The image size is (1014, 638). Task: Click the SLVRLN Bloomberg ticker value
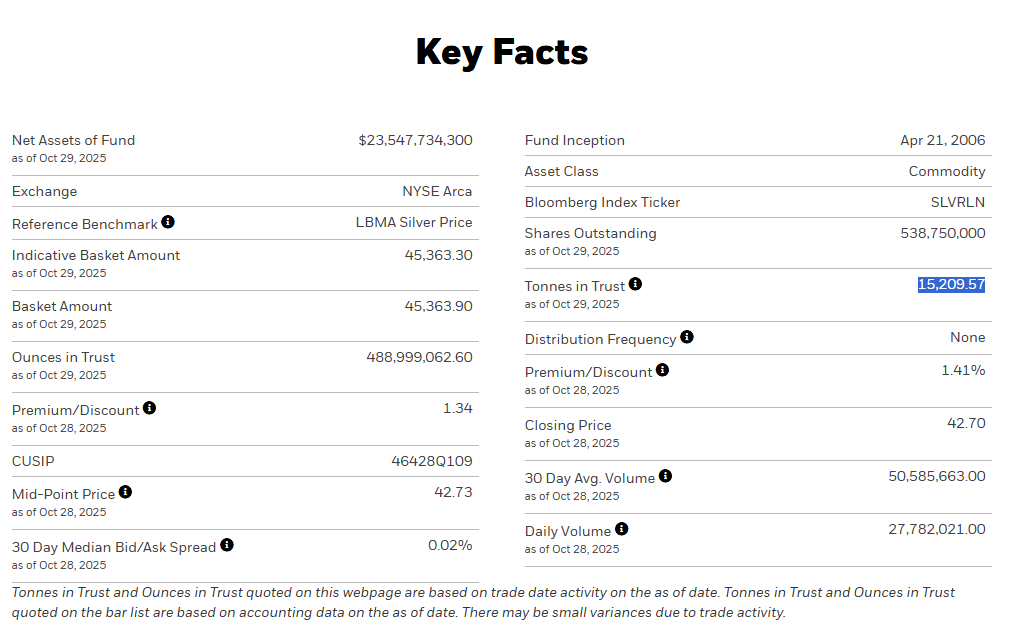pos(957,203)
